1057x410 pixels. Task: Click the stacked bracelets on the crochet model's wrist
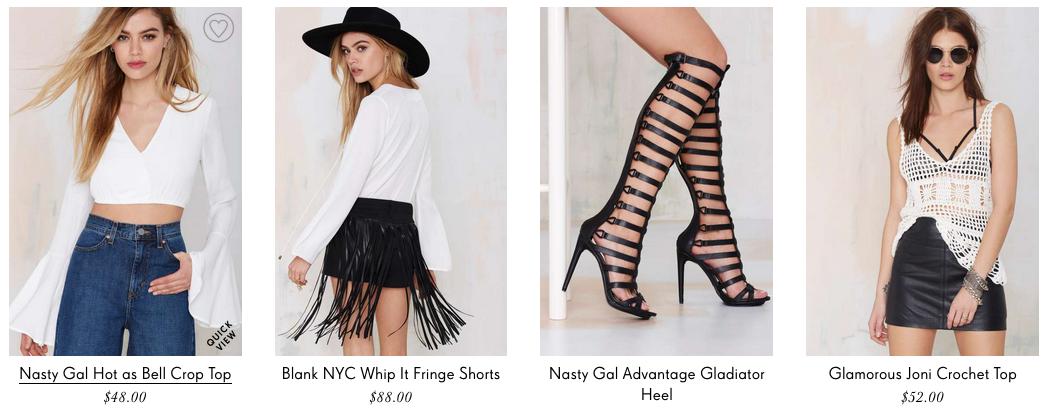click(x=973, y=285)
